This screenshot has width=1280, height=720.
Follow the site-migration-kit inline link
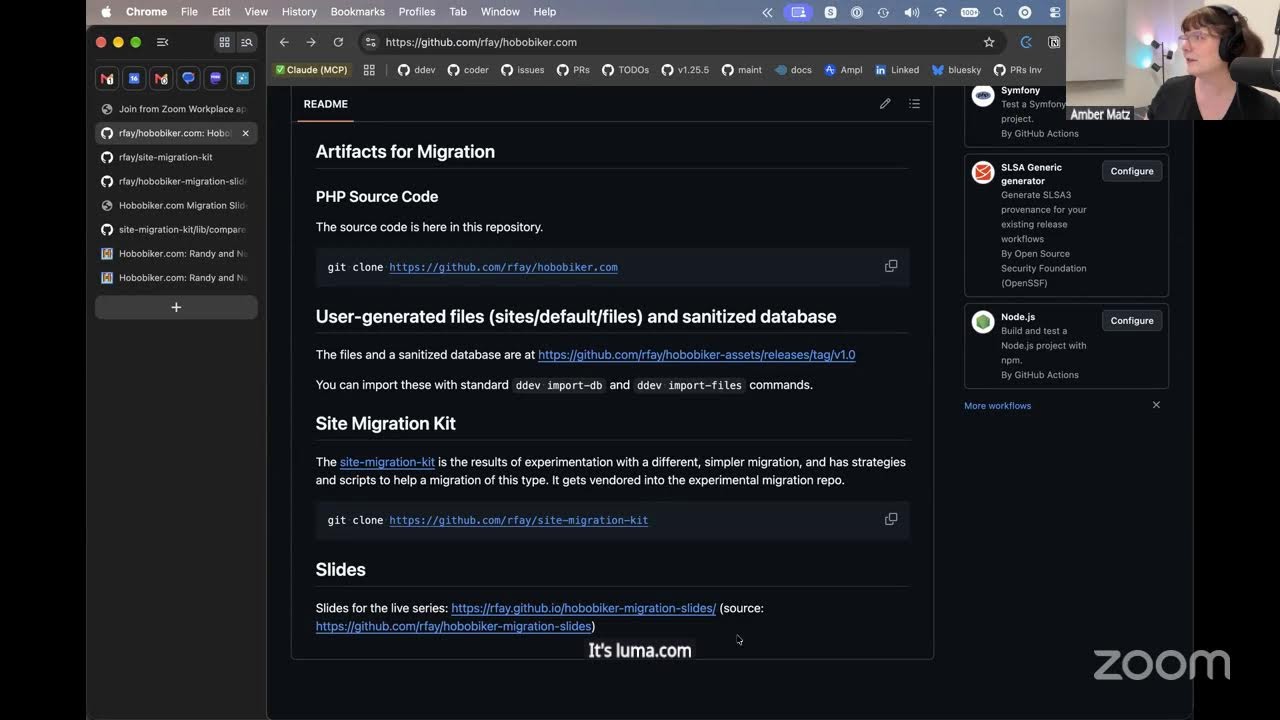coord(387,462)
